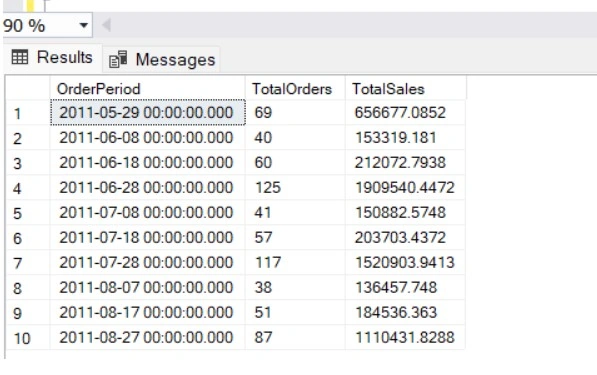This screenshot has height=375, width=597.
Task: Click the scroll-left arrow beside zoom box
Action: pyautogui.click(x=107, y=26)
